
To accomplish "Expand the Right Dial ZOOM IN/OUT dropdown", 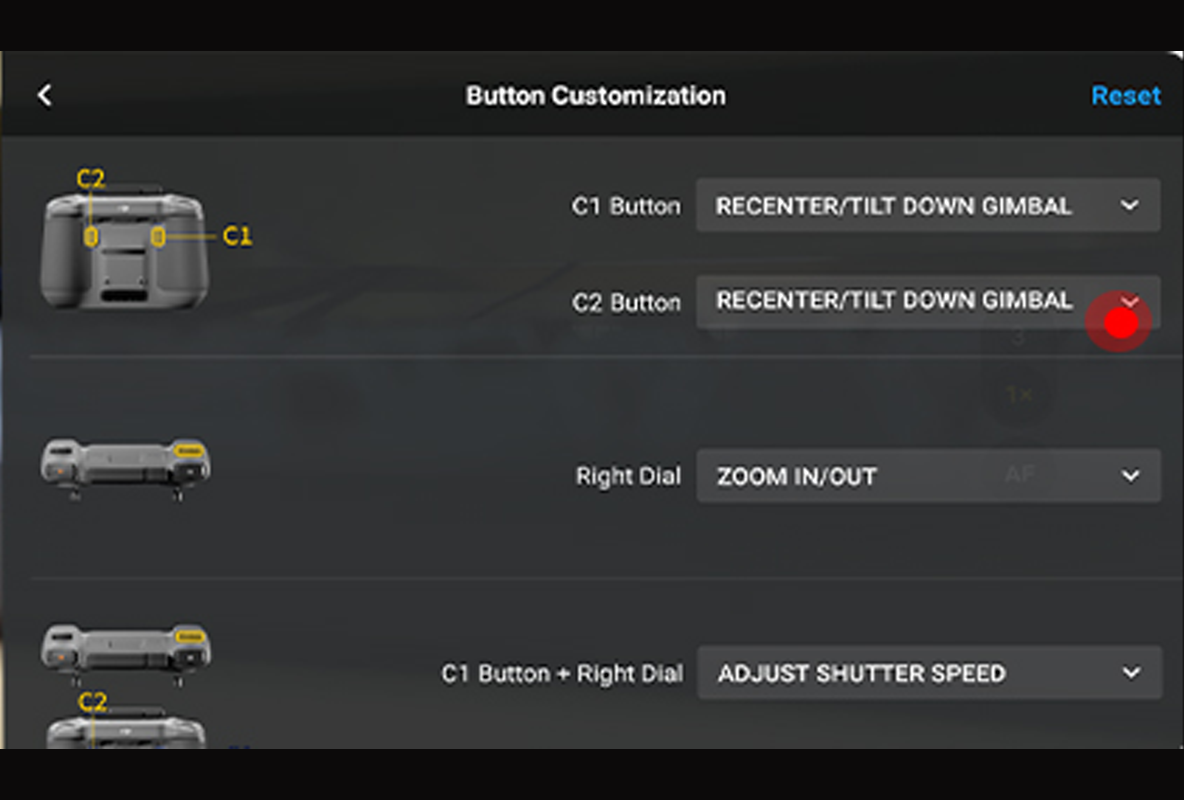I will coord(927,476).
